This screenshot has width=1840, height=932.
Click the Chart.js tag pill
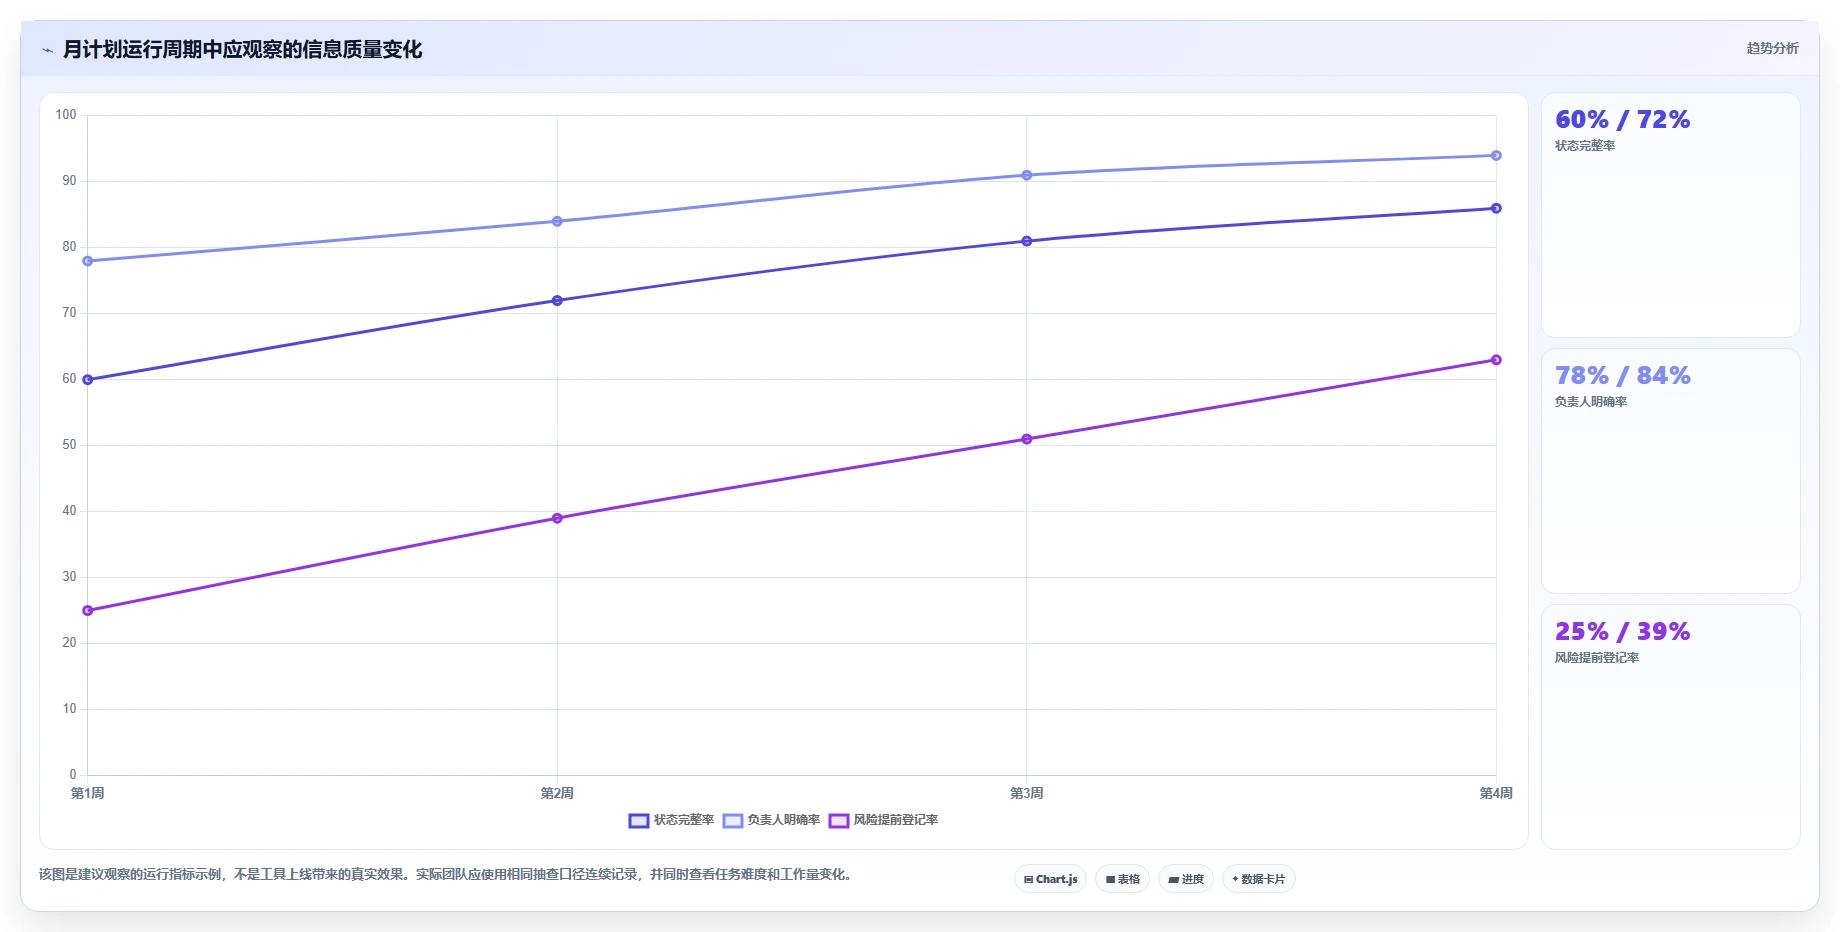1050,879
